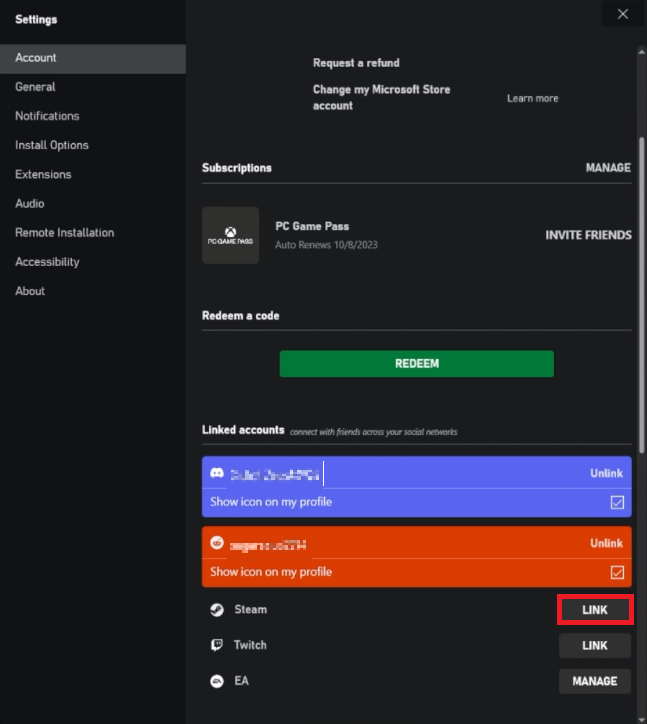Link the Twitch account
647x724 pixels.
coord(595,646)
